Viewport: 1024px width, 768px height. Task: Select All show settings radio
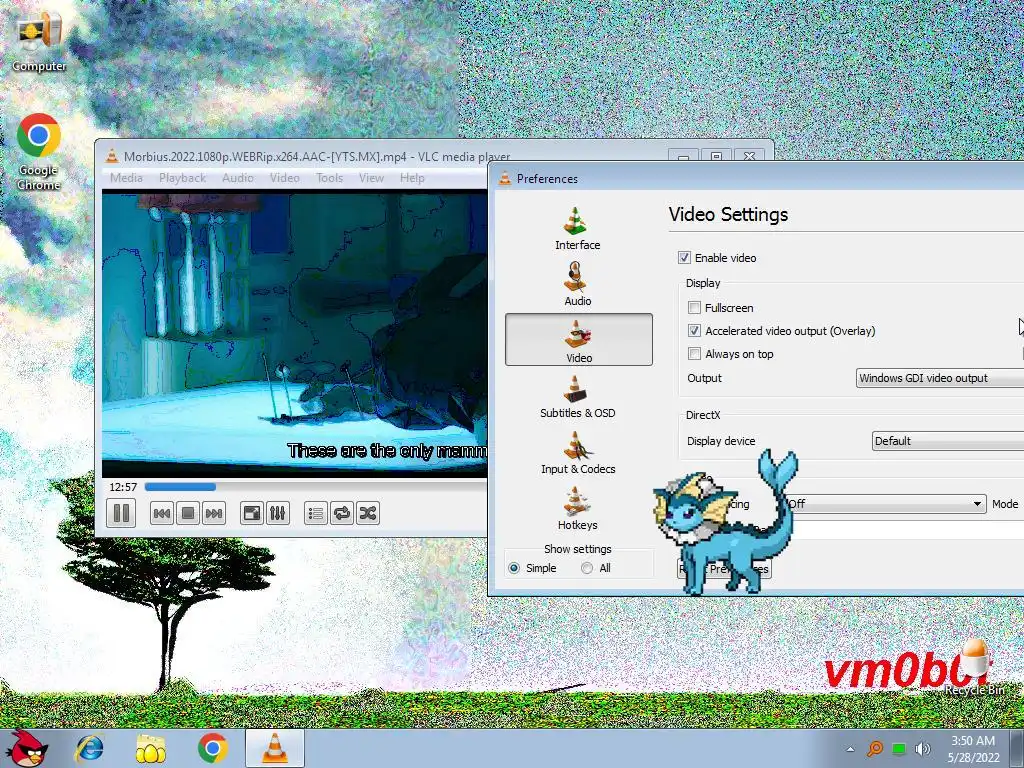tap(586, 568)
